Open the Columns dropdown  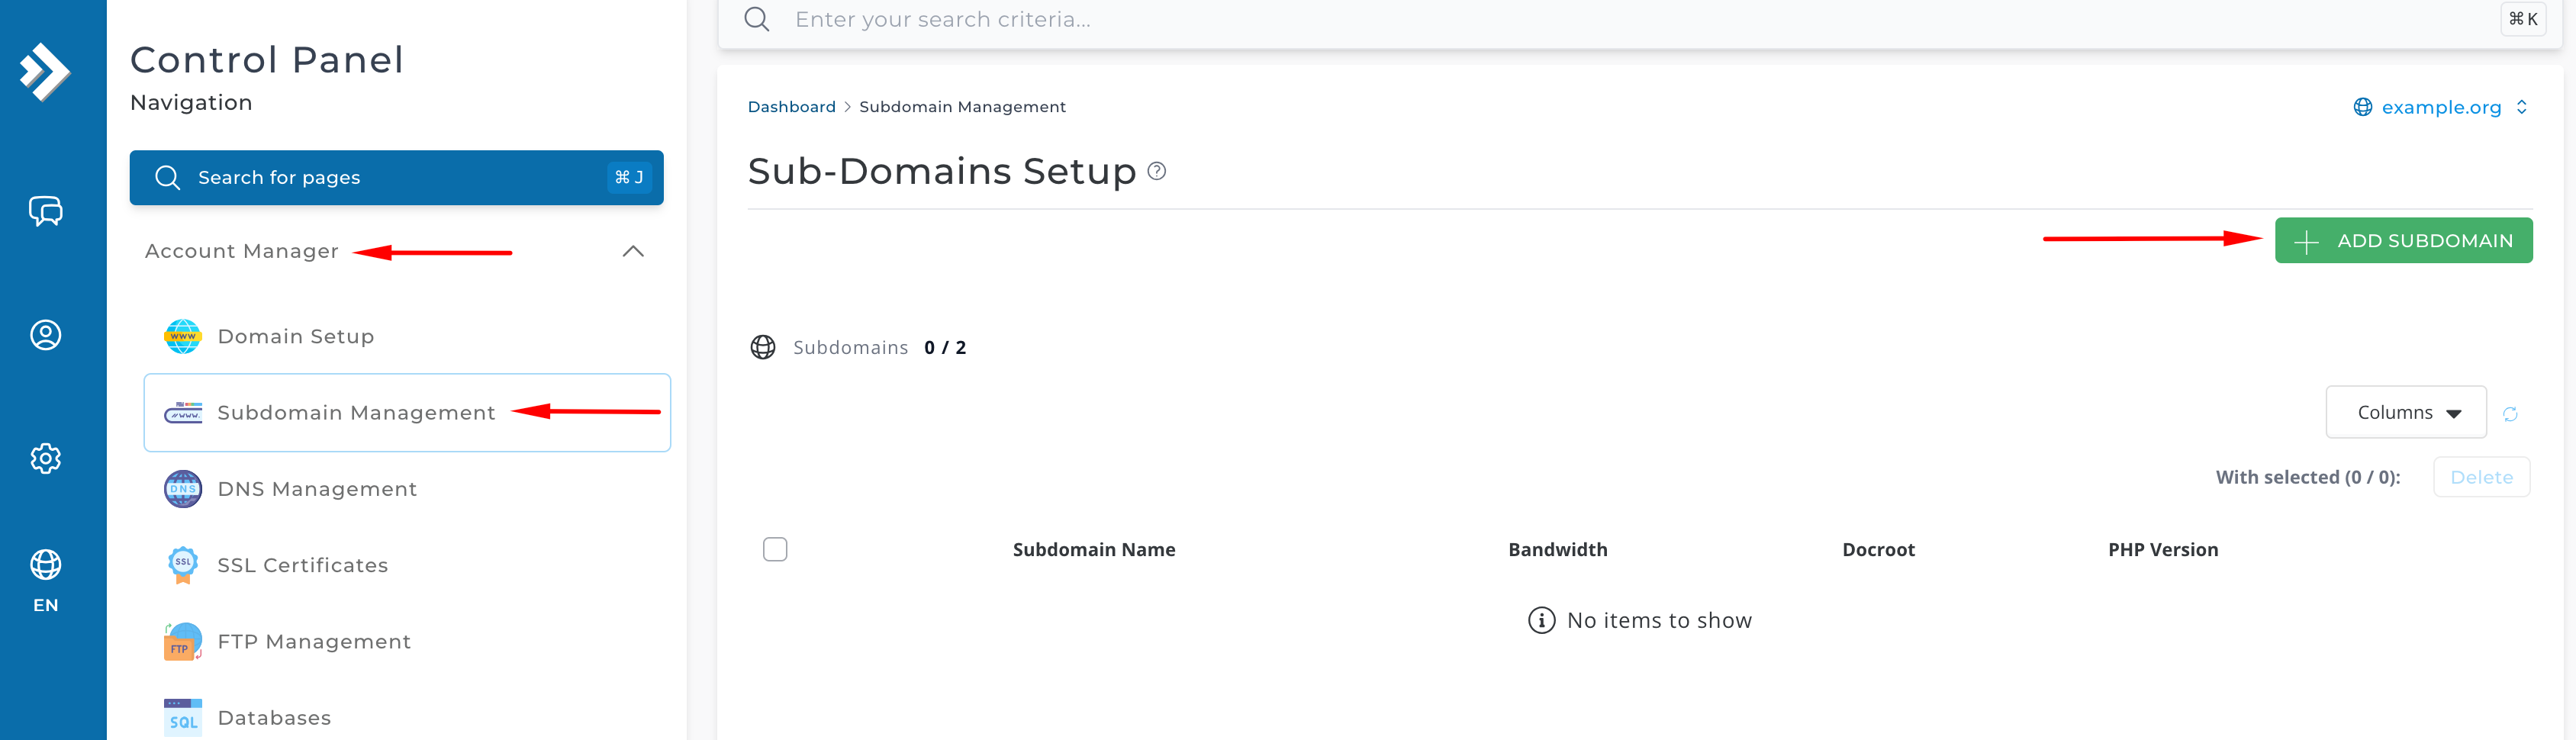(x=2406, y=412)
